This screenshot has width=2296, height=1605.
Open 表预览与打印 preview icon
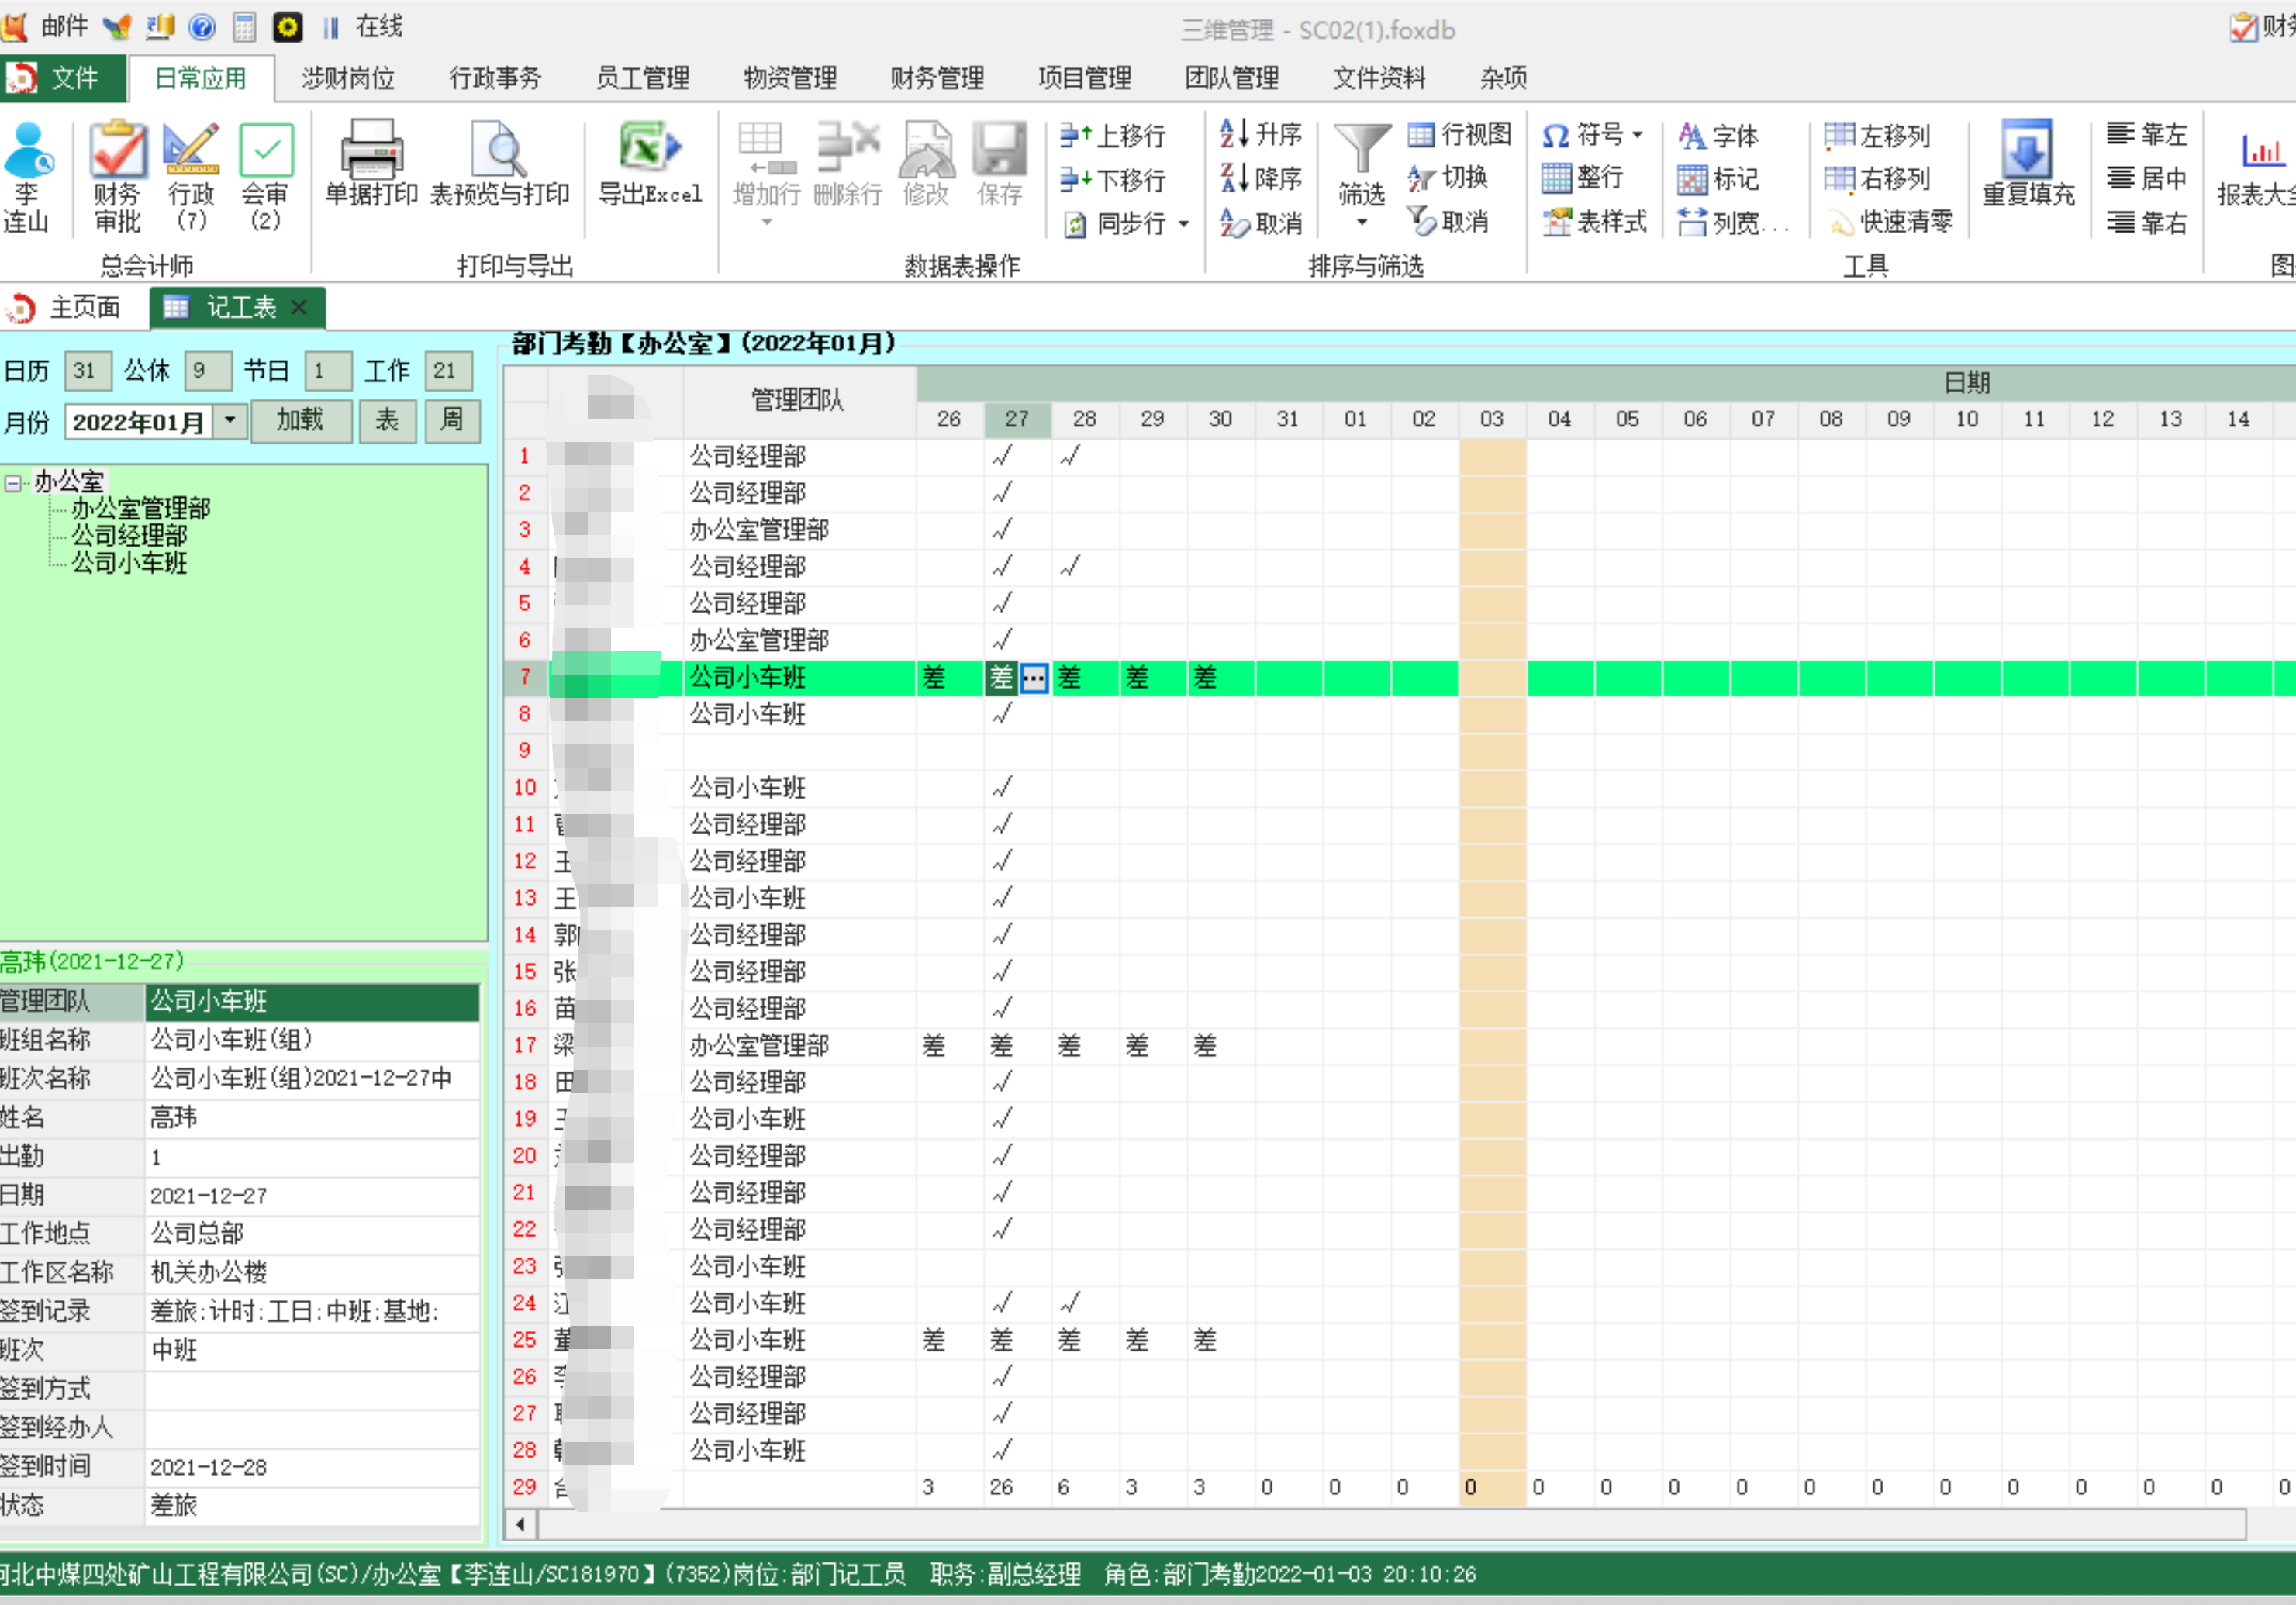click(x=499, y=151)
